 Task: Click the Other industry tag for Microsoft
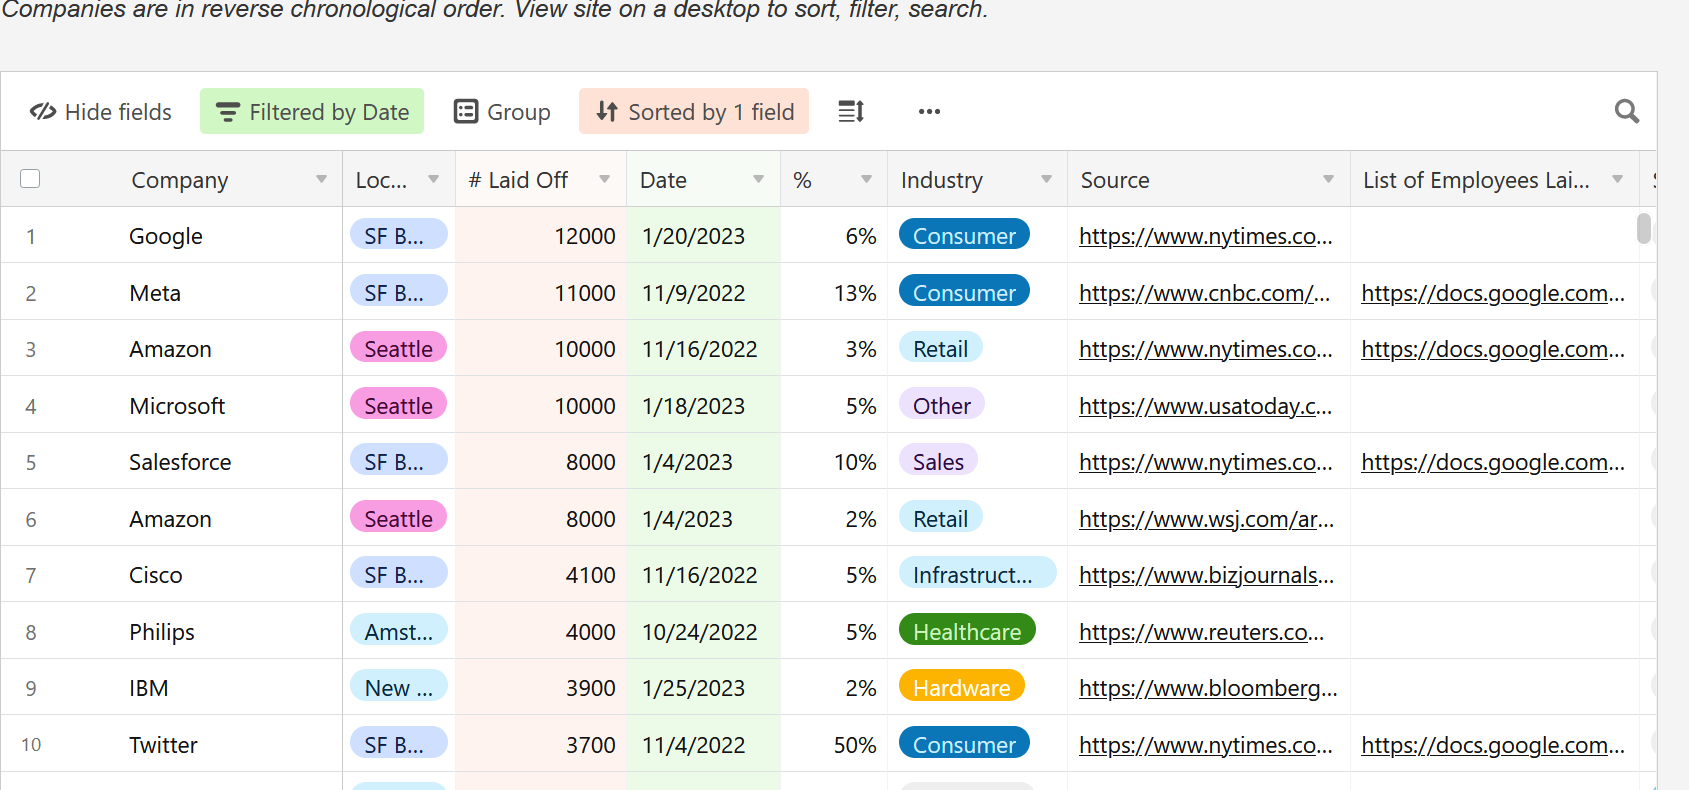(942, 405)
